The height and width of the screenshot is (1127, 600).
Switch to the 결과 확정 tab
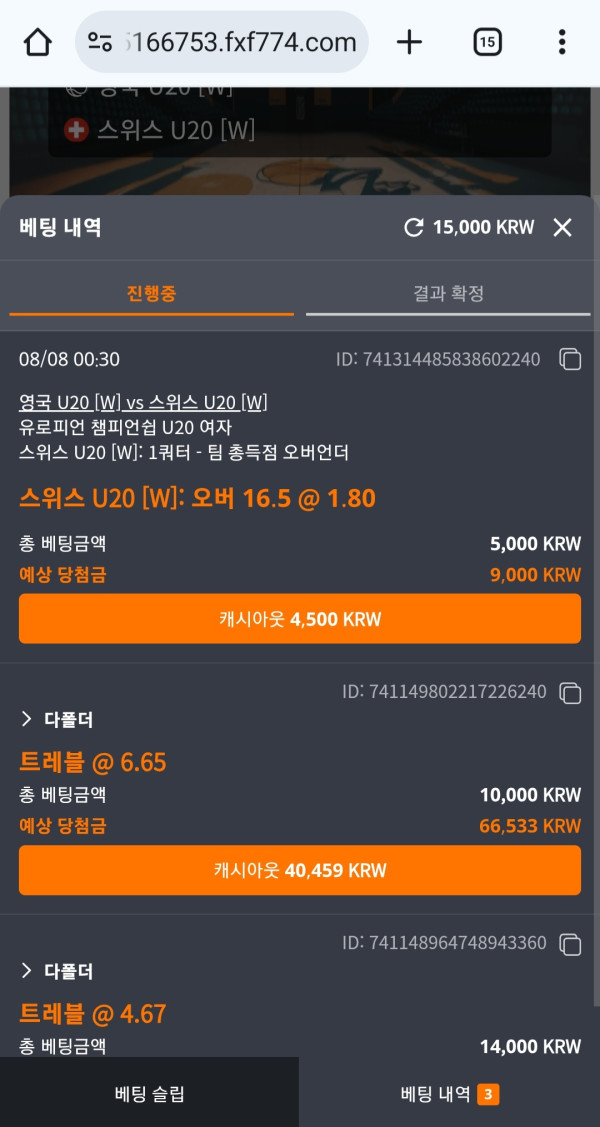point(448,294)
